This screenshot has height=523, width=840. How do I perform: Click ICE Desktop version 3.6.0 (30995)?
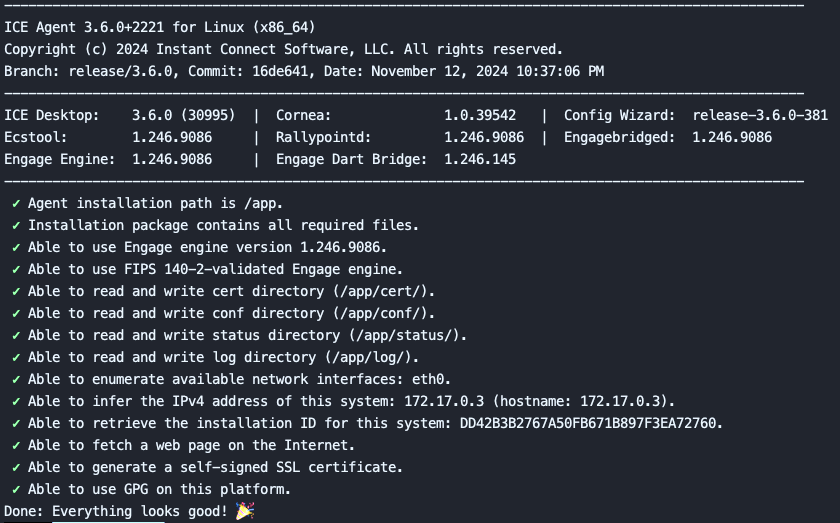(183, 115)
